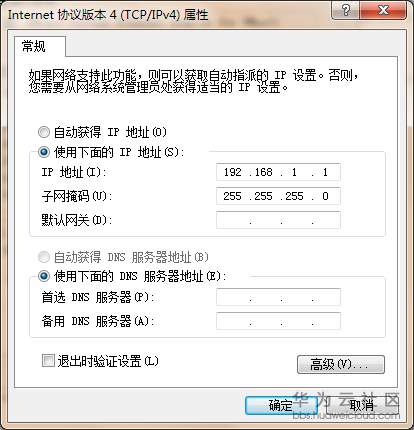Viewport: 414px width, 430px height.
Task: Click the 首选 DNS 服务器 field
Action: click(278, 297)
